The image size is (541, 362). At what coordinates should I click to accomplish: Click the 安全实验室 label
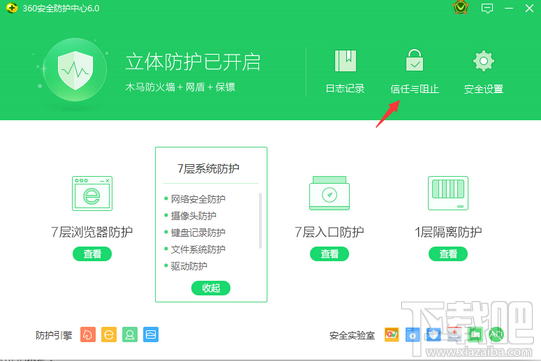click(352, 335)
